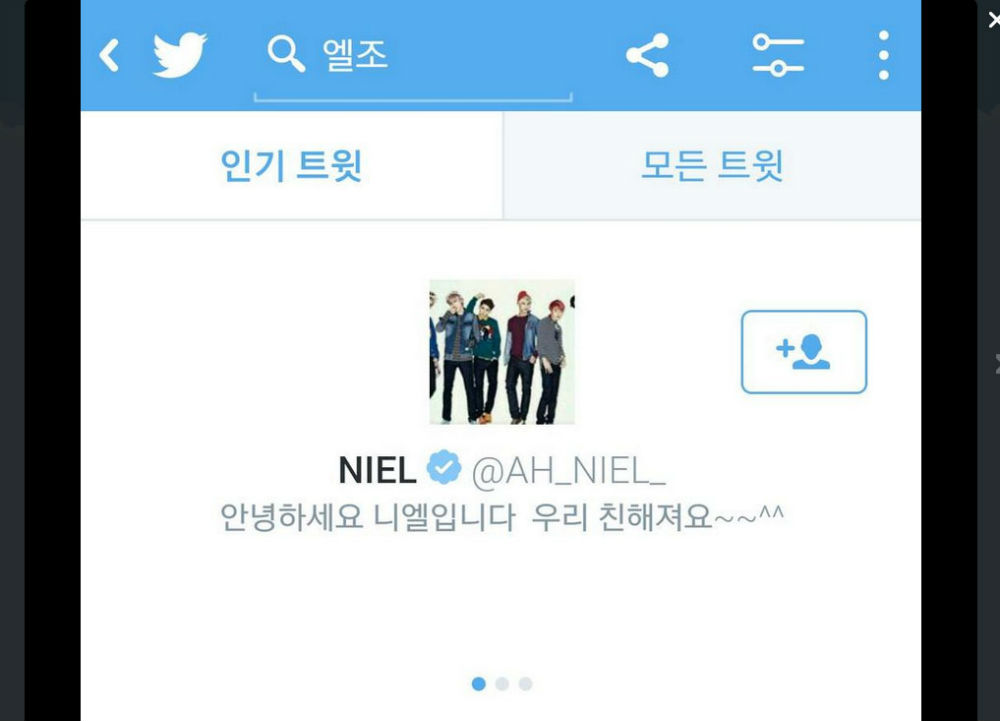Open the three-dot overflow menu
Image resolution: width=1000 pixels, height=721 pixels.
pyautogui.click(x=883, y=55)
